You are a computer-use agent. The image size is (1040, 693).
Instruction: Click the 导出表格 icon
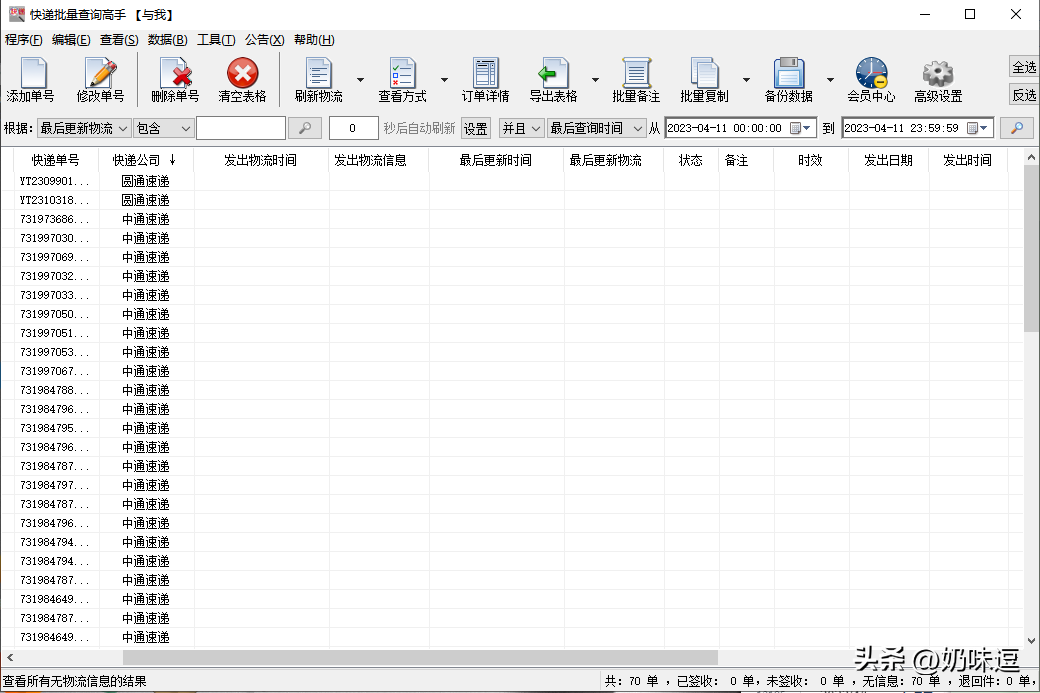(x=553, y=74)
